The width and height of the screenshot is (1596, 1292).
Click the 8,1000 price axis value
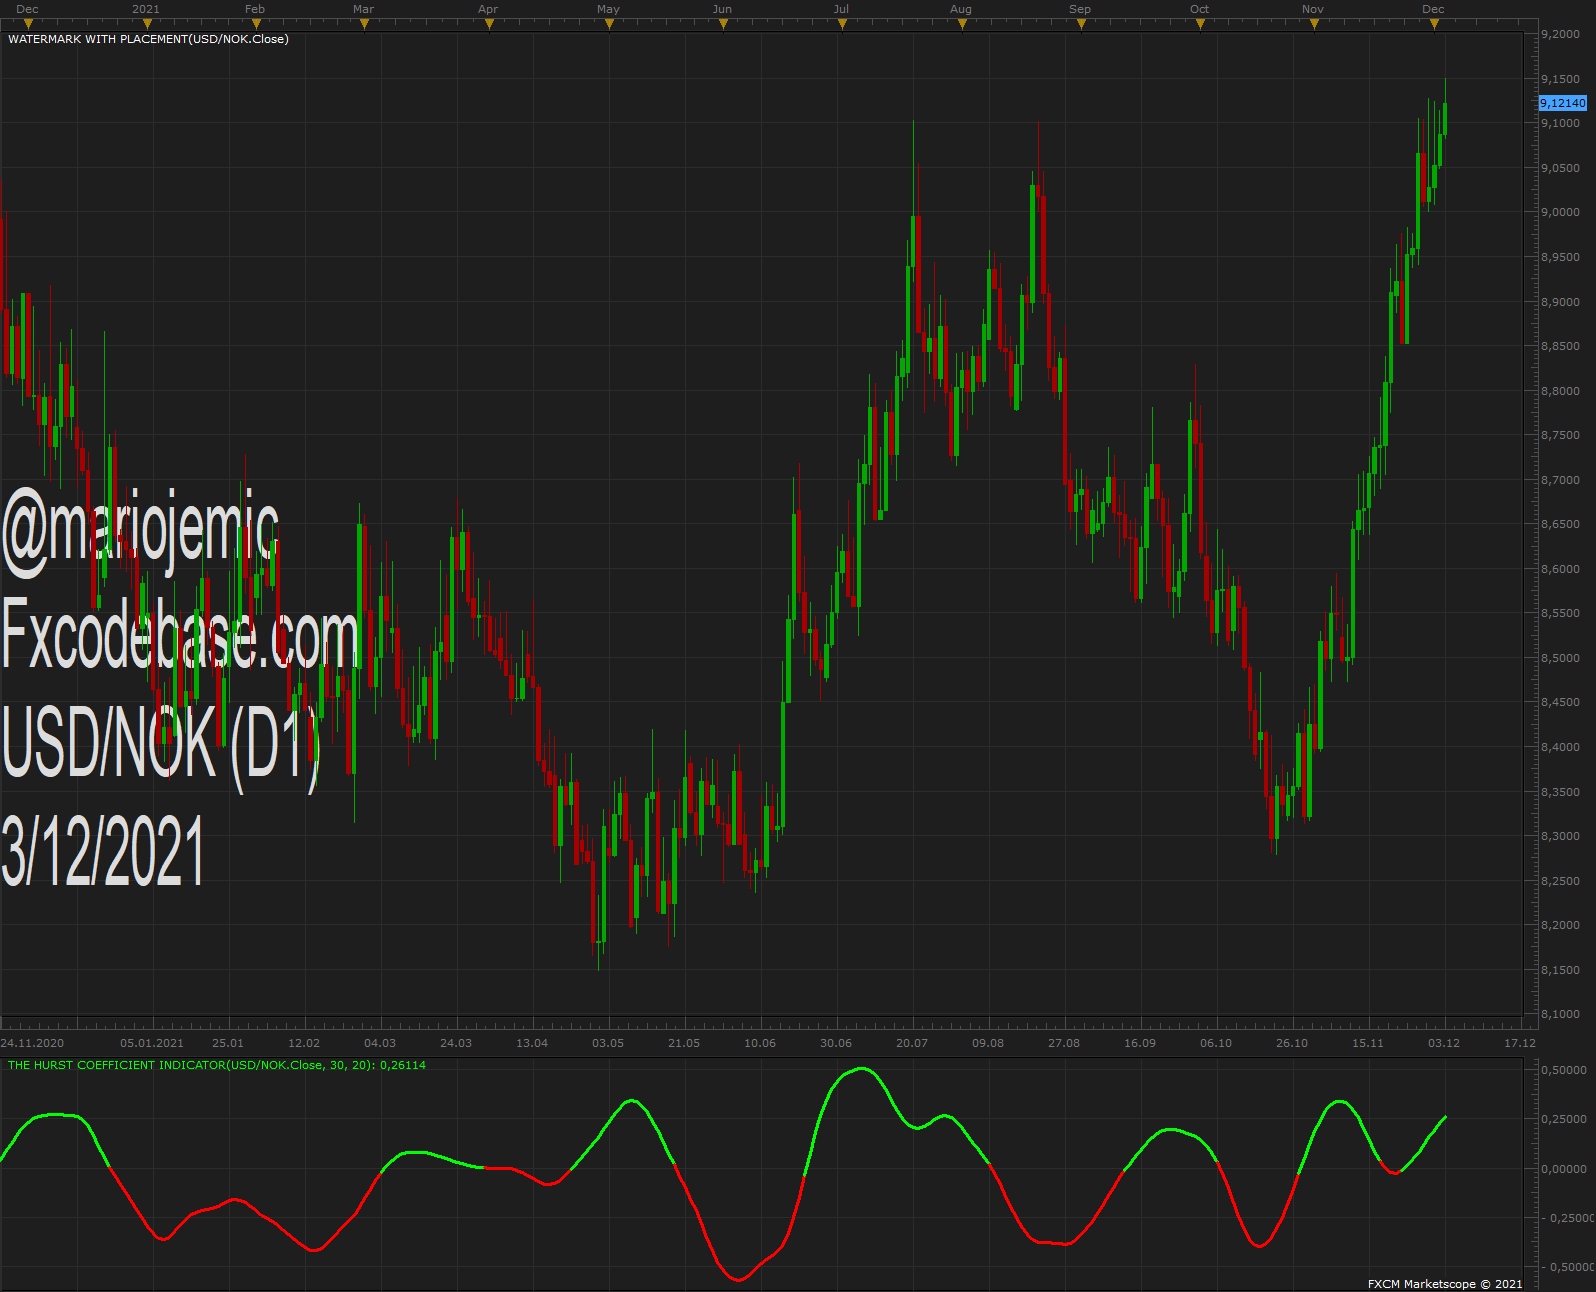[x=1560, y=1014]
